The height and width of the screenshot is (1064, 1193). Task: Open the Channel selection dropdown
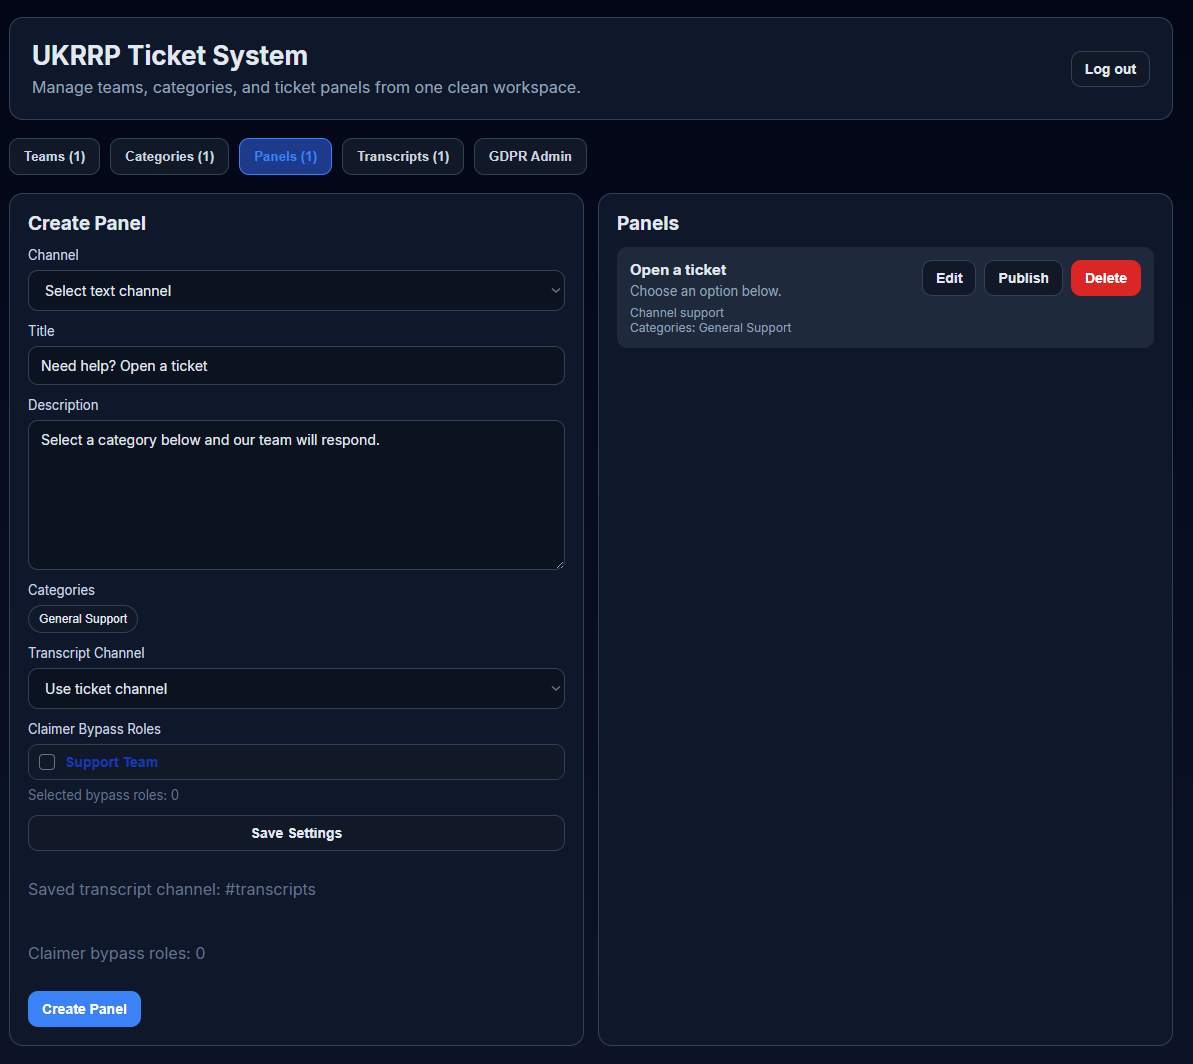coord(296,290)
